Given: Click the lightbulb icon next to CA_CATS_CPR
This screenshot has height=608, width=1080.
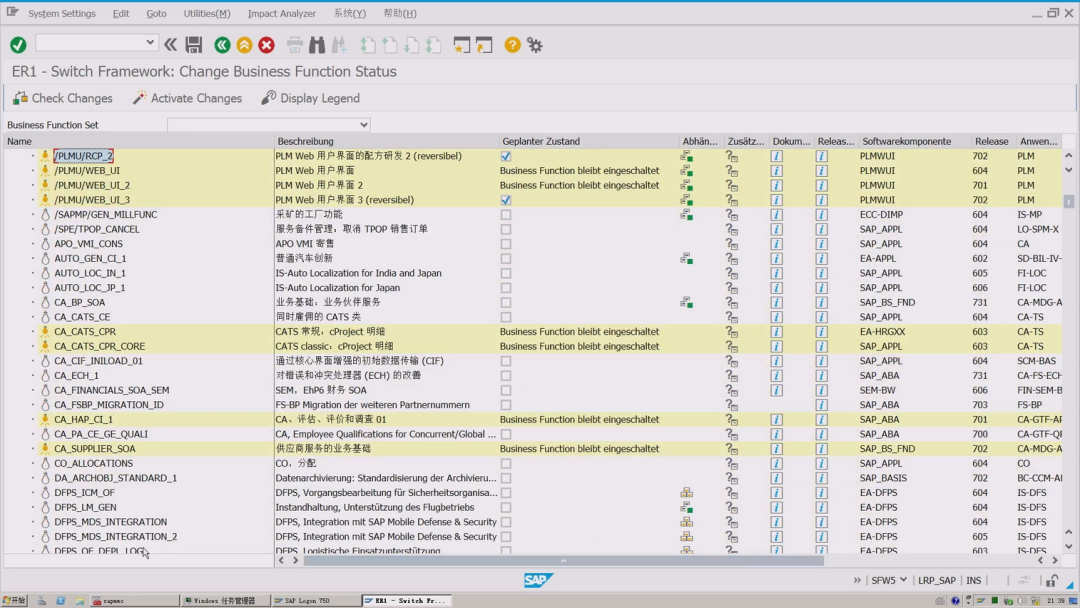Looking at the screenshot, I should click(x=45, y=331).
